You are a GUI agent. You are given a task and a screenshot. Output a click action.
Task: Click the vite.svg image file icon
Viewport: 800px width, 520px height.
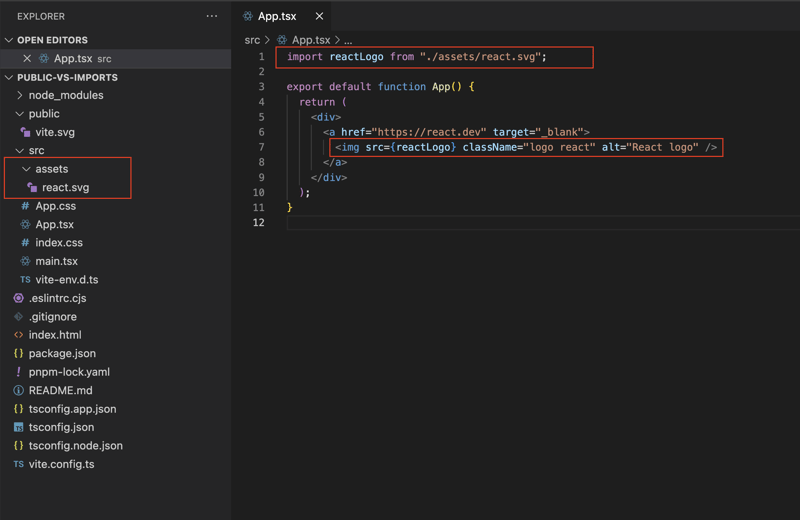tap(25, 132)
